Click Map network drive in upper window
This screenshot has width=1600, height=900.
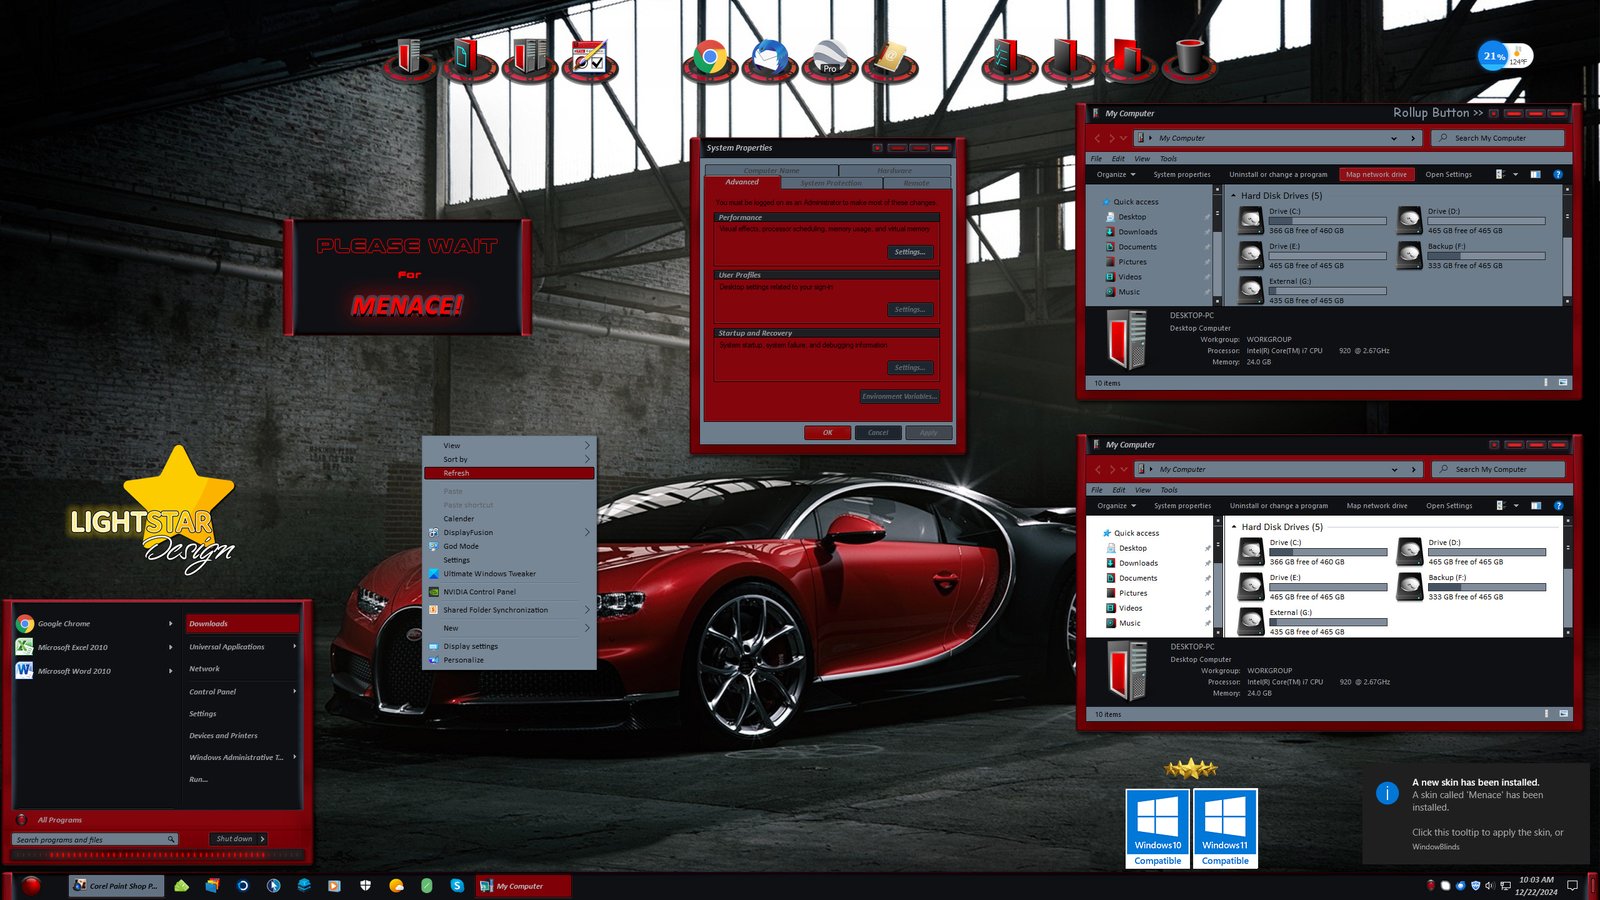tap(1376, 174)
